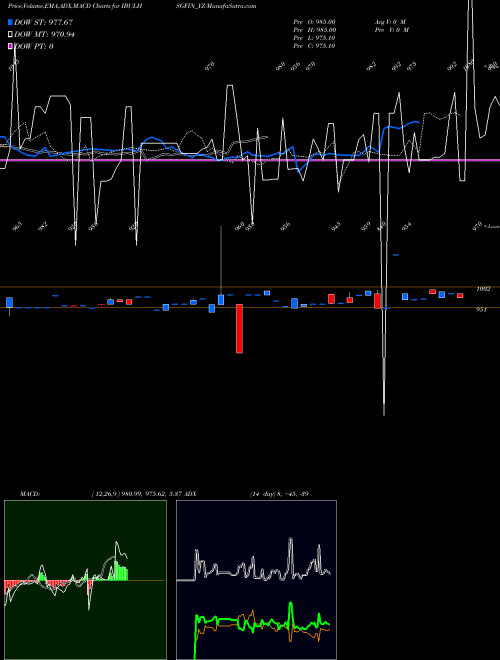Click the 'Pre H: 985.60' value

pyautogui.click(x=314, y=30)
